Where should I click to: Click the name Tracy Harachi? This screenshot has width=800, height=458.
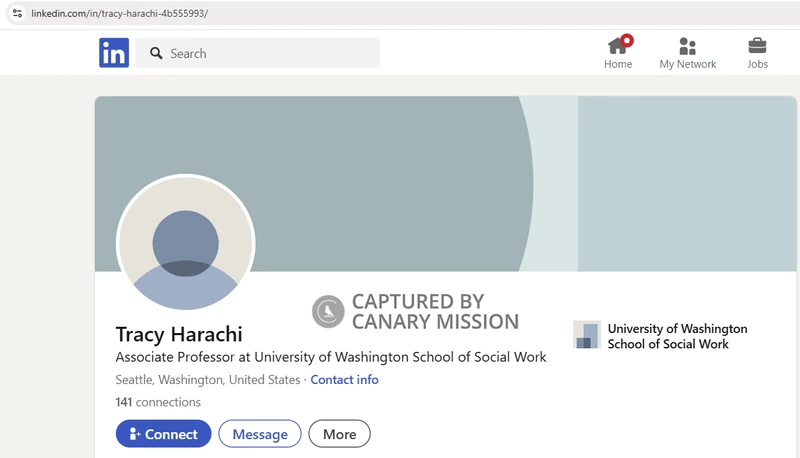[179, 334]
